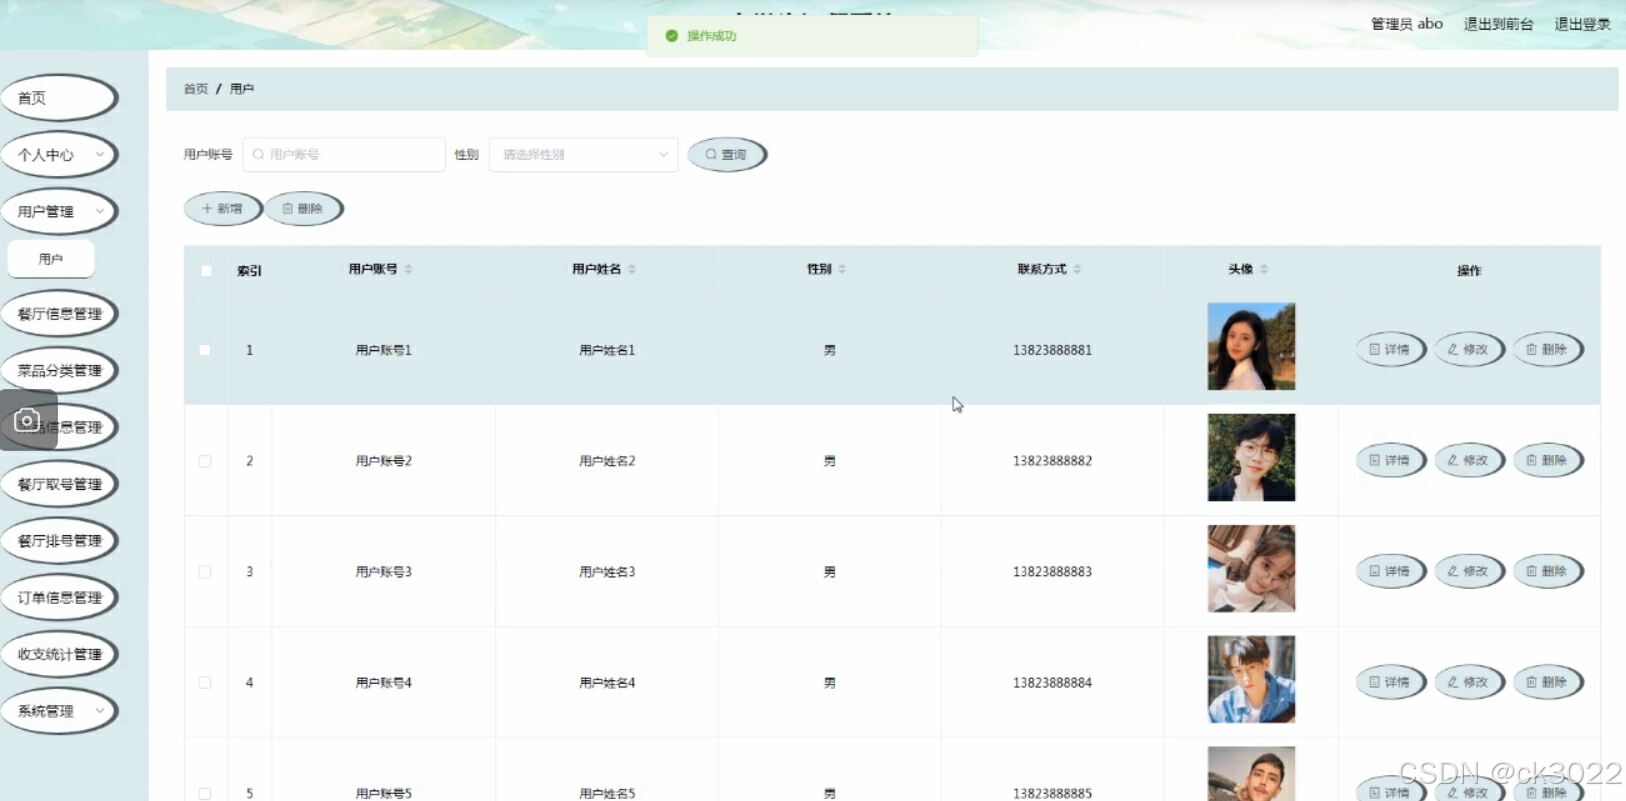The image size is (1626, 801).
Task: Focus the 用户账号 search input field
Action: point(344,155)
